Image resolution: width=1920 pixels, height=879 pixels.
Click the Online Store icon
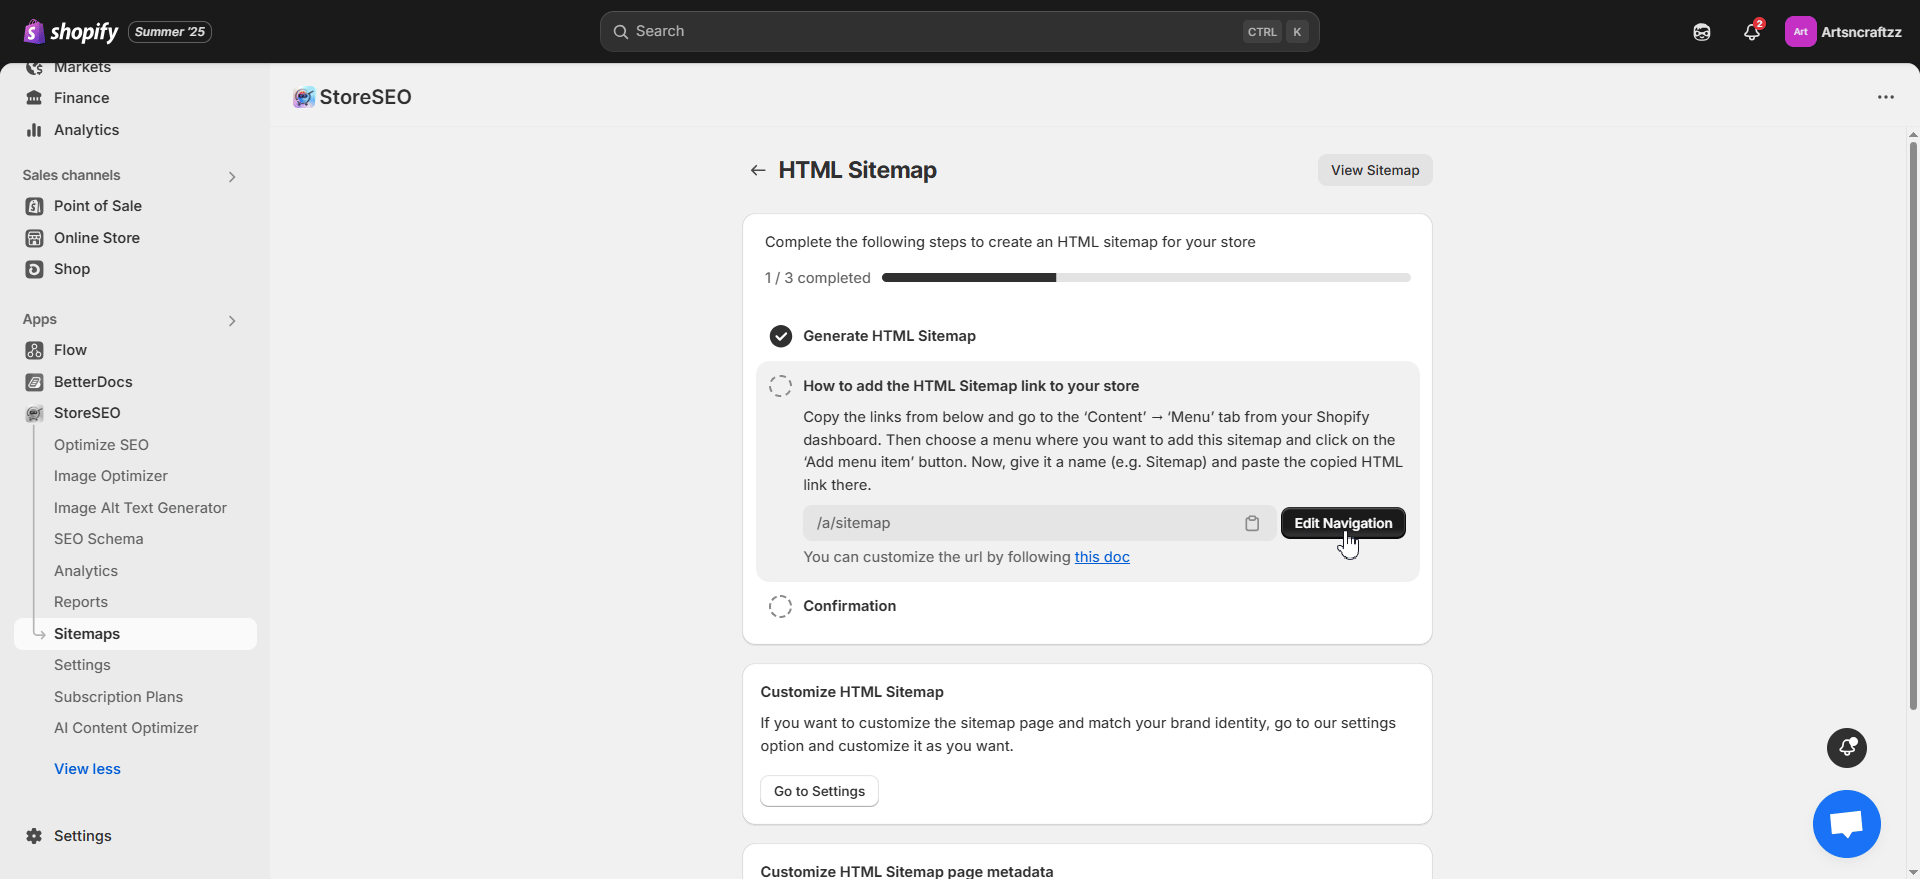click(34, 238)
